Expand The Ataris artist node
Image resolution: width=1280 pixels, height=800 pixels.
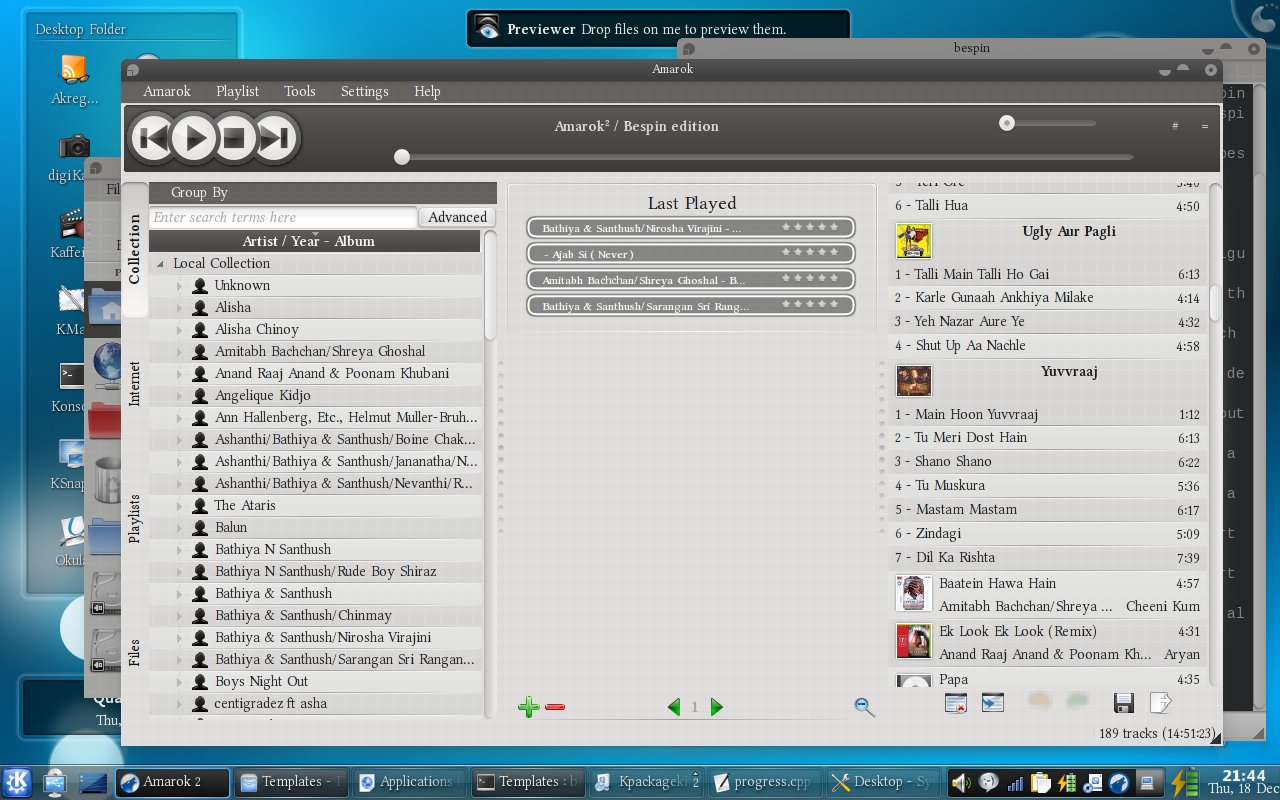pyautogui.click(x=180, y=506)
